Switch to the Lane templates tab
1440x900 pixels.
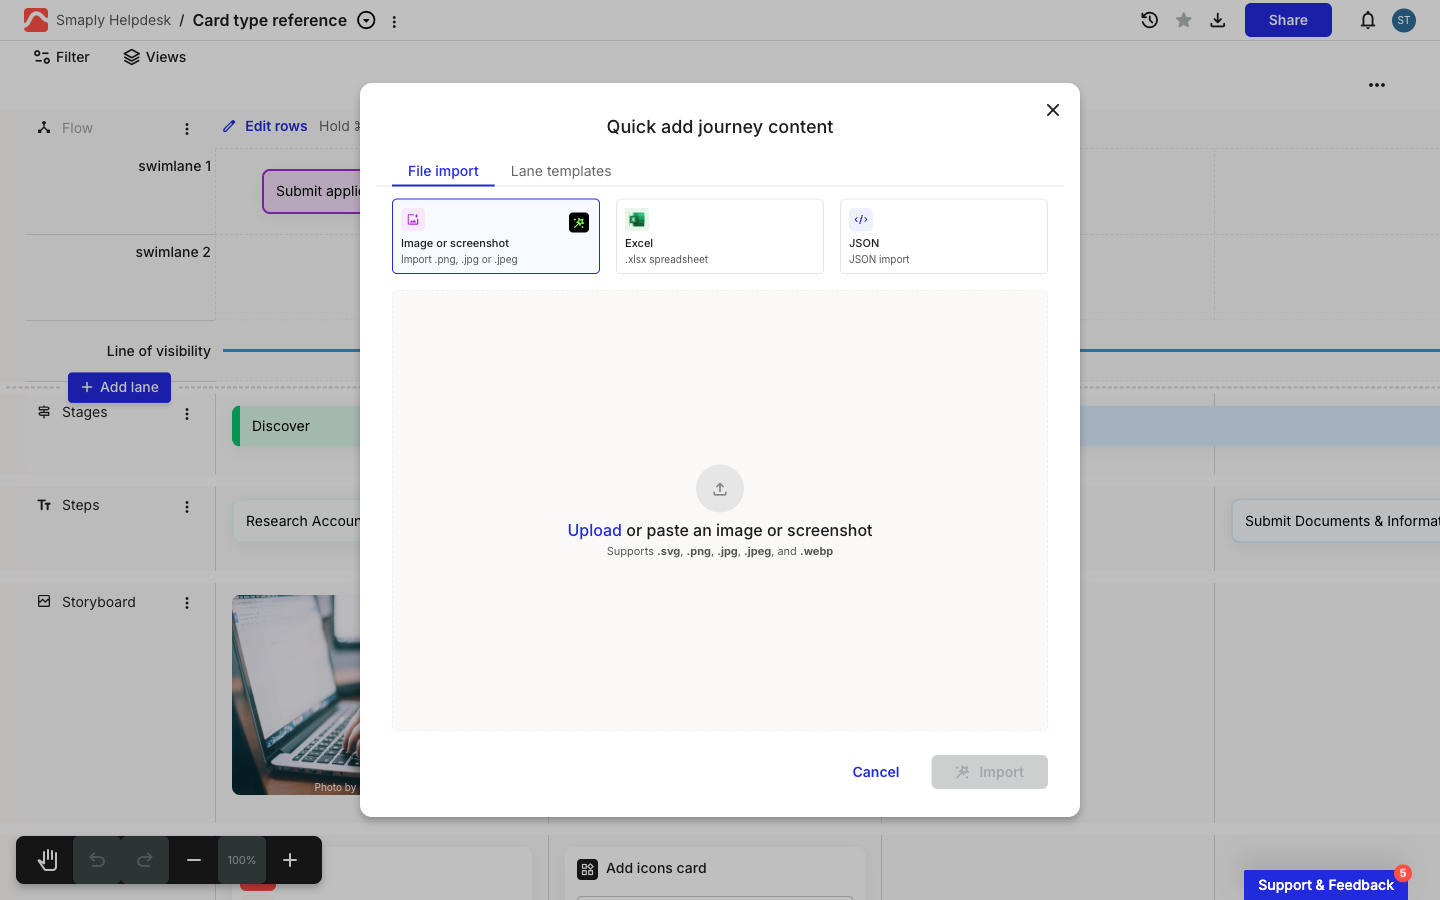pyautogui.click(x=561, y=171)
